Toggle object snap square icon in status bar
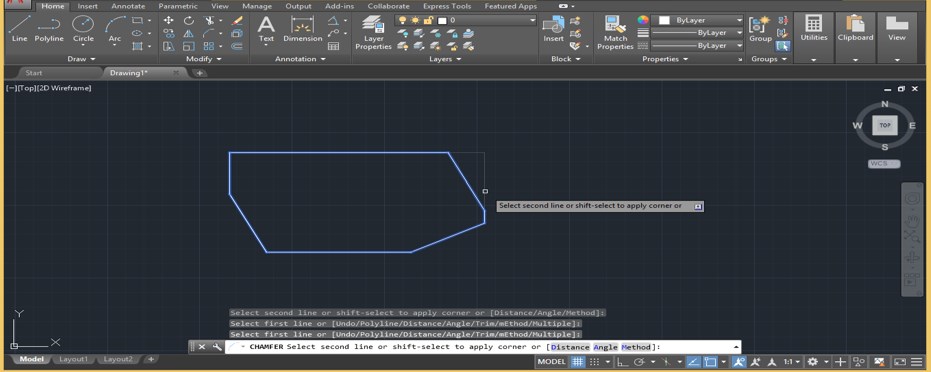Image resolution: width=931 pixels, height=372 pixels. (x=710, y=361)
